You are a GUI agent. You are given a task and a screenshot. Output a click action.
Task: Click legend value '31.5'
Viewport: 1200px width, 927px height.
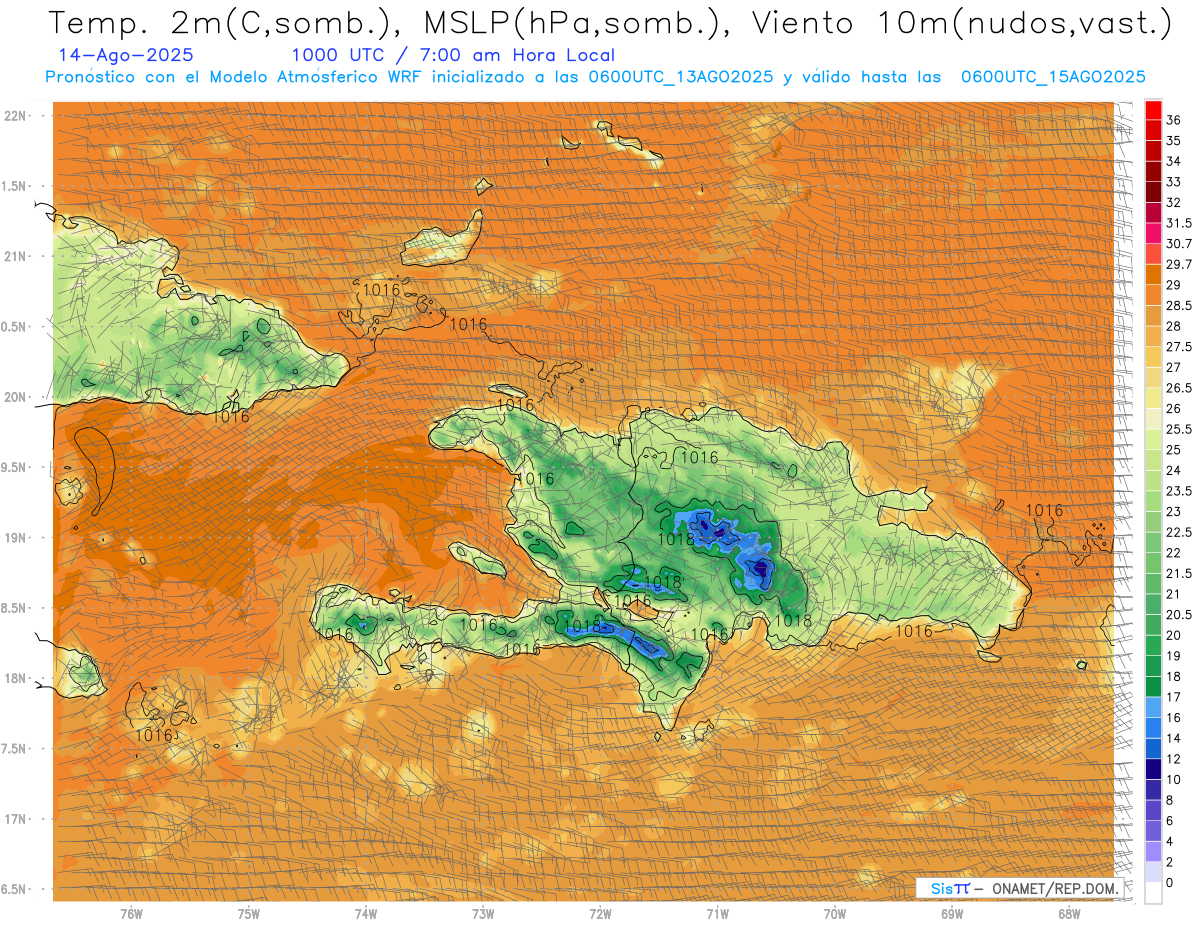(1179, 223)
